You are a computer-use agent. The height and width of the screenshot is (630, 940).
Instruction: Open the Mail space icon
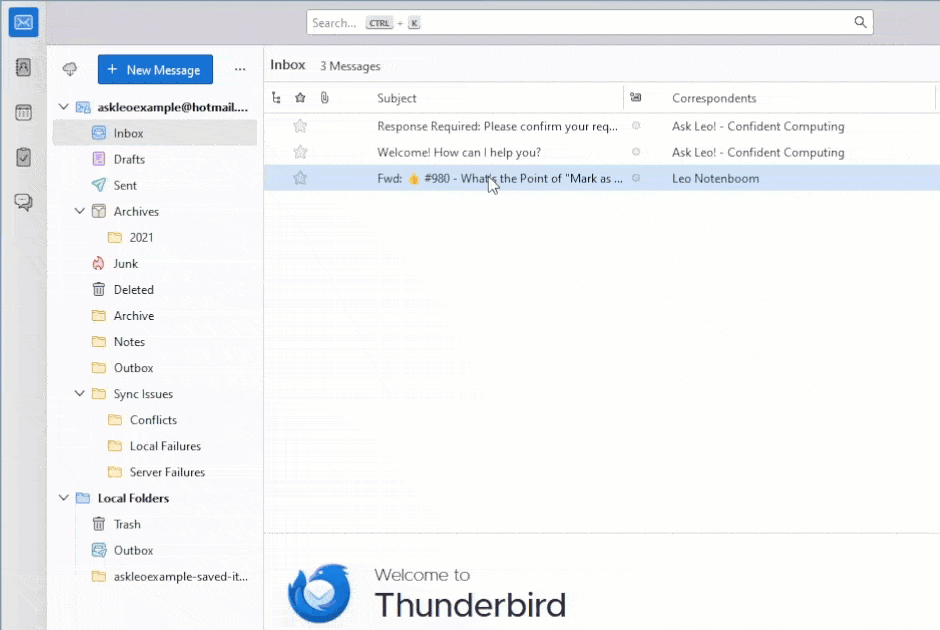coord(23,23)
